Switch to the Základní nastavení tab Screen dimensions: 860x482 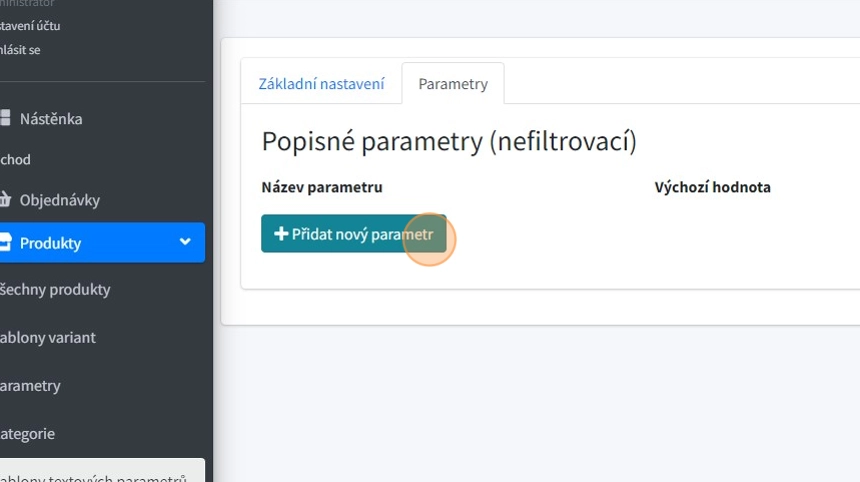pos(321,84)
